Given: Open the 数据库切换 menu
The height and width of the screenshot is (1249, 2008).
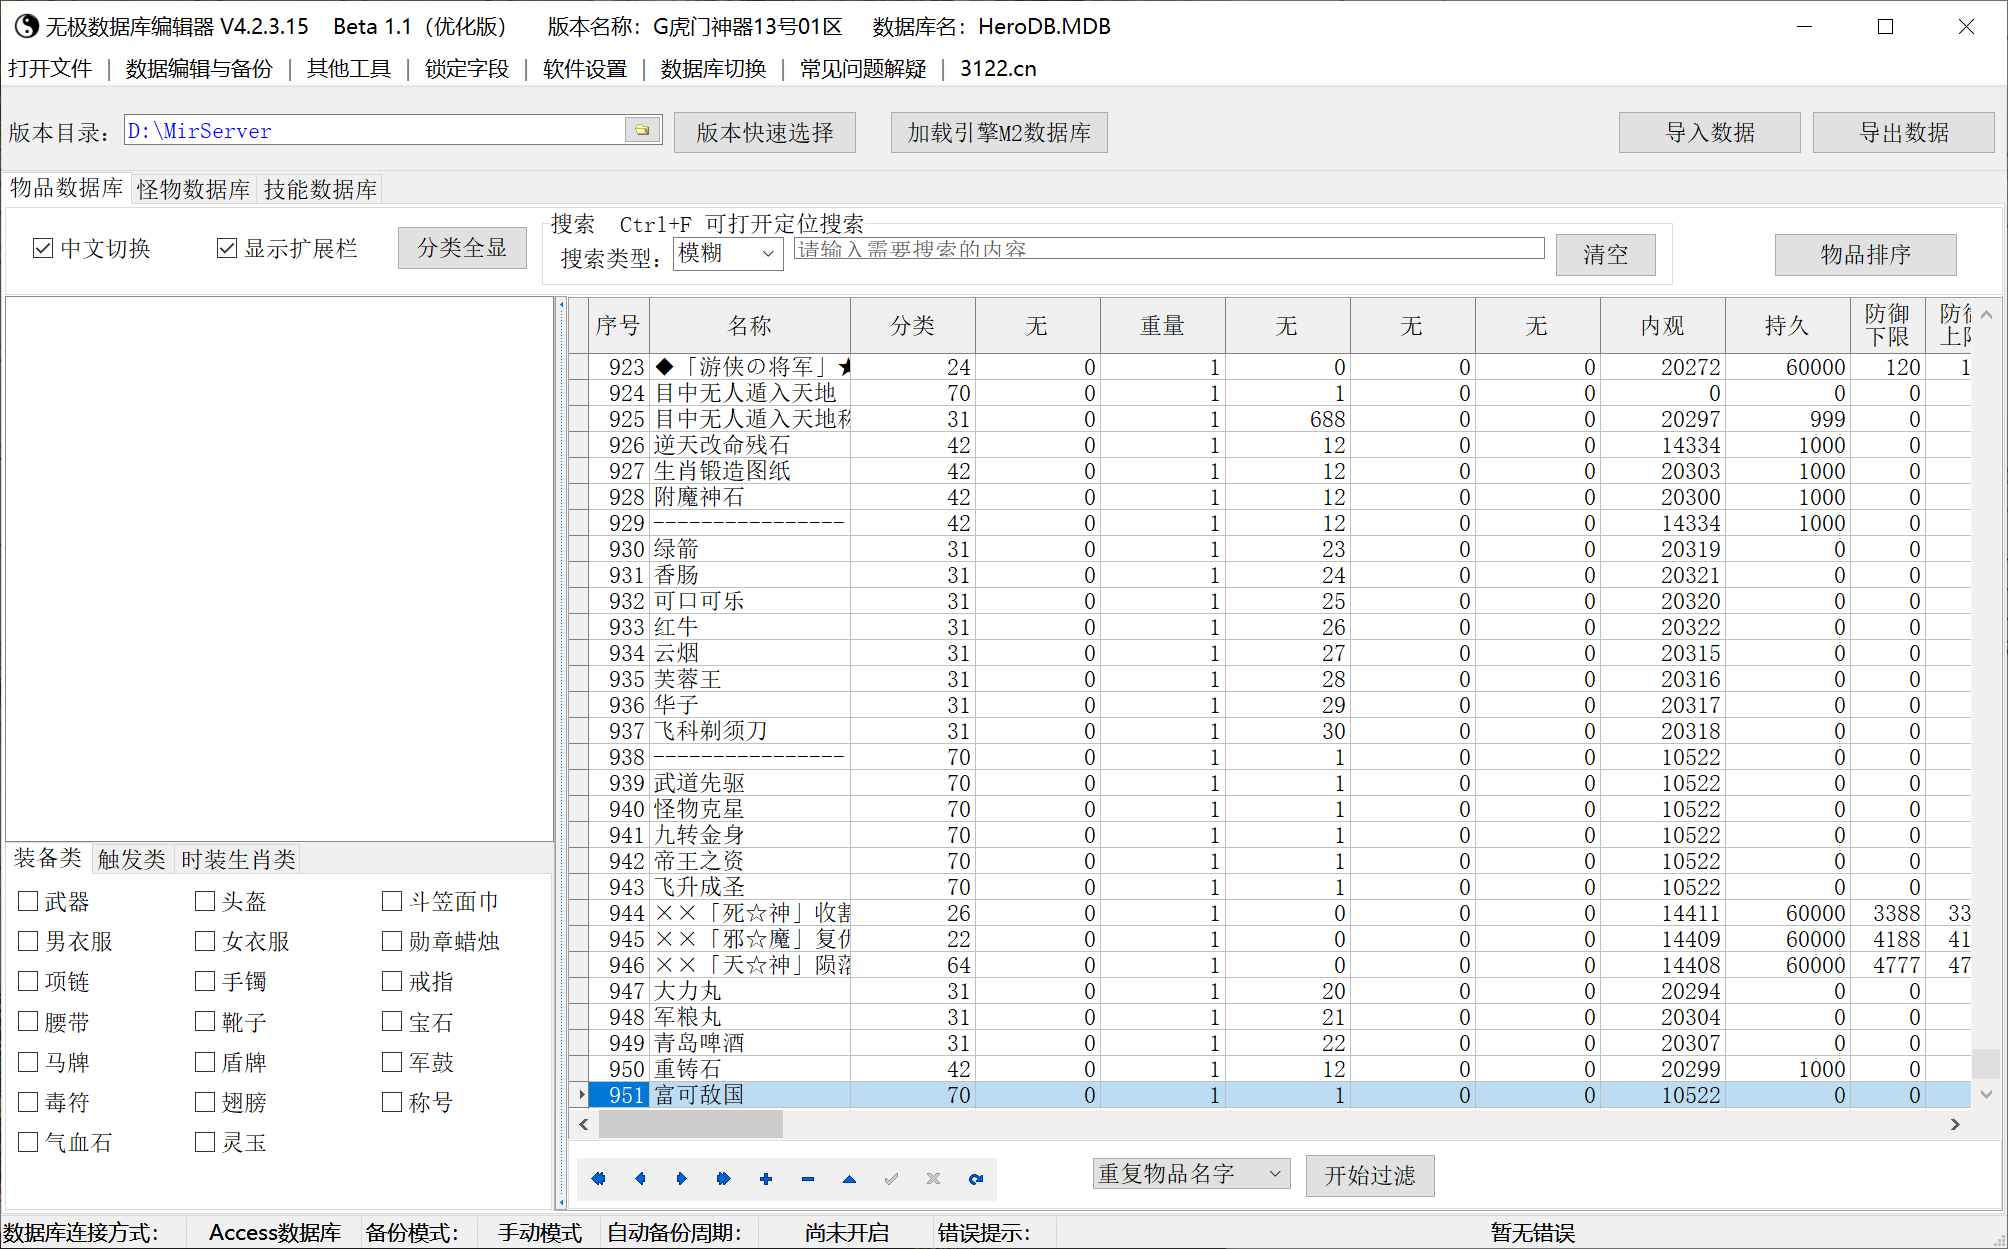Looking at the screenshot, I should point(713,68).
